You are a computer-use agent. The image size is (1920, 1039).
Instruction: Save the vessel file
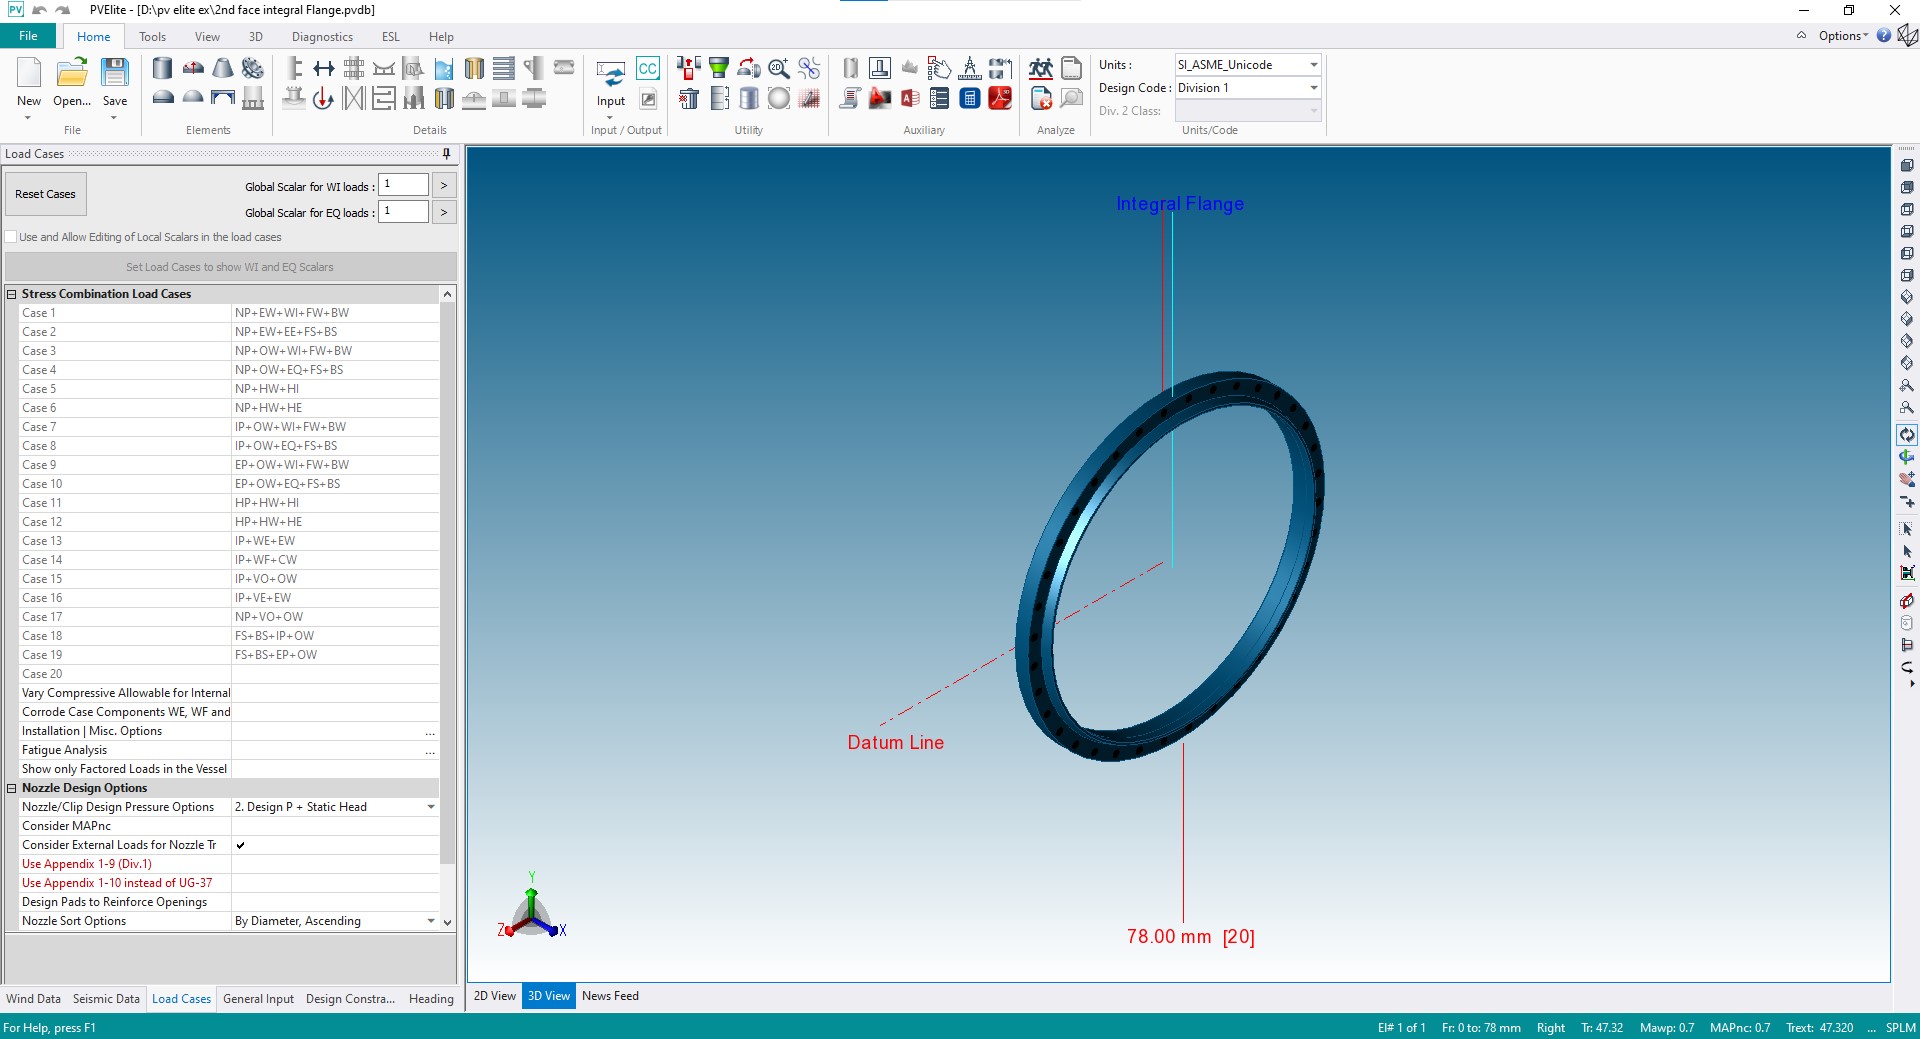coord(115,80)
